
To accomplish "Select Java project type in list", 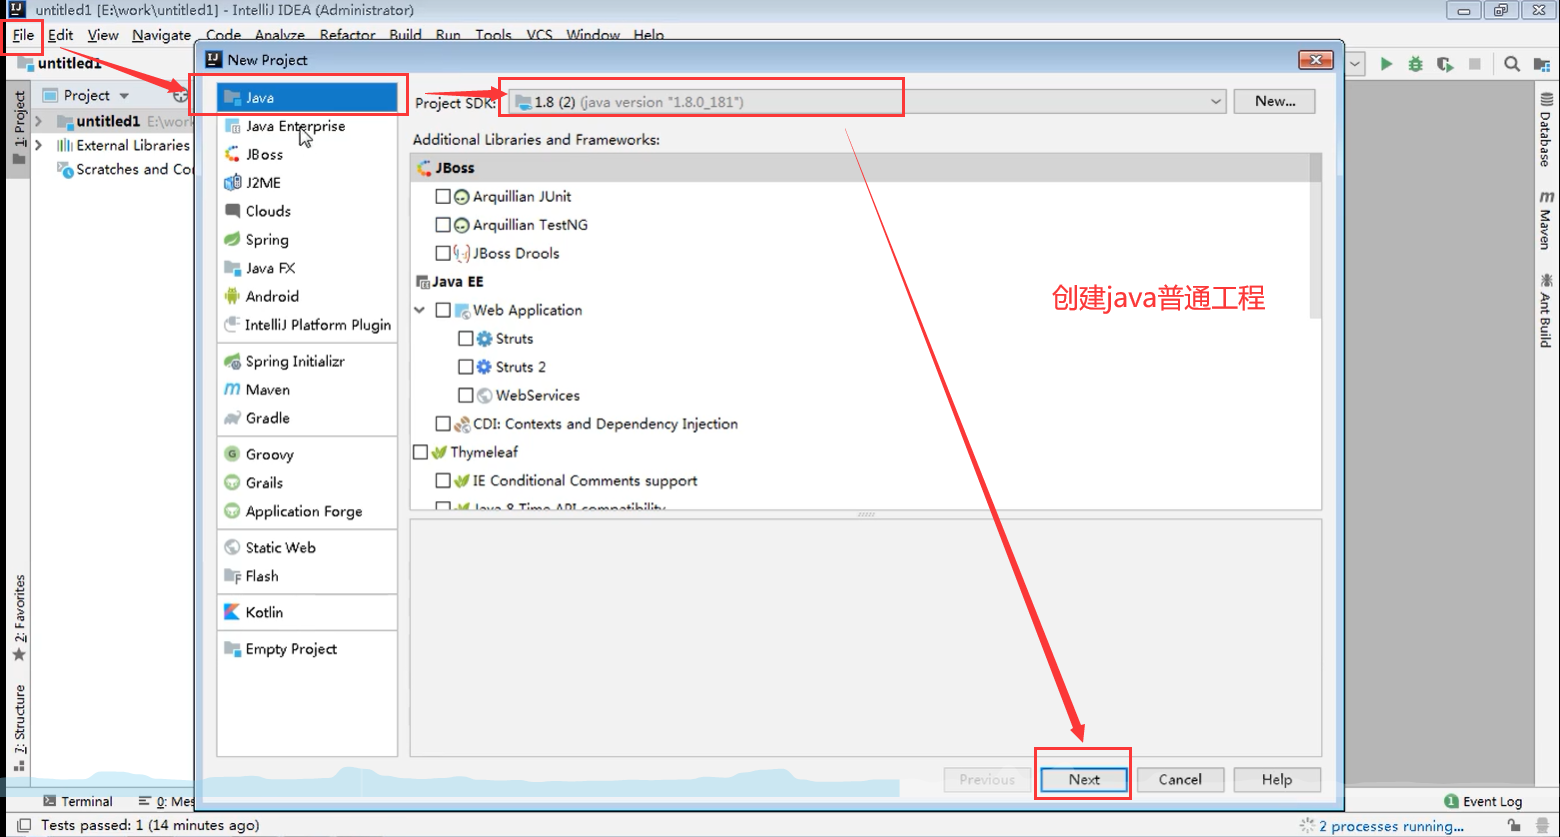I will pos(307,98).
